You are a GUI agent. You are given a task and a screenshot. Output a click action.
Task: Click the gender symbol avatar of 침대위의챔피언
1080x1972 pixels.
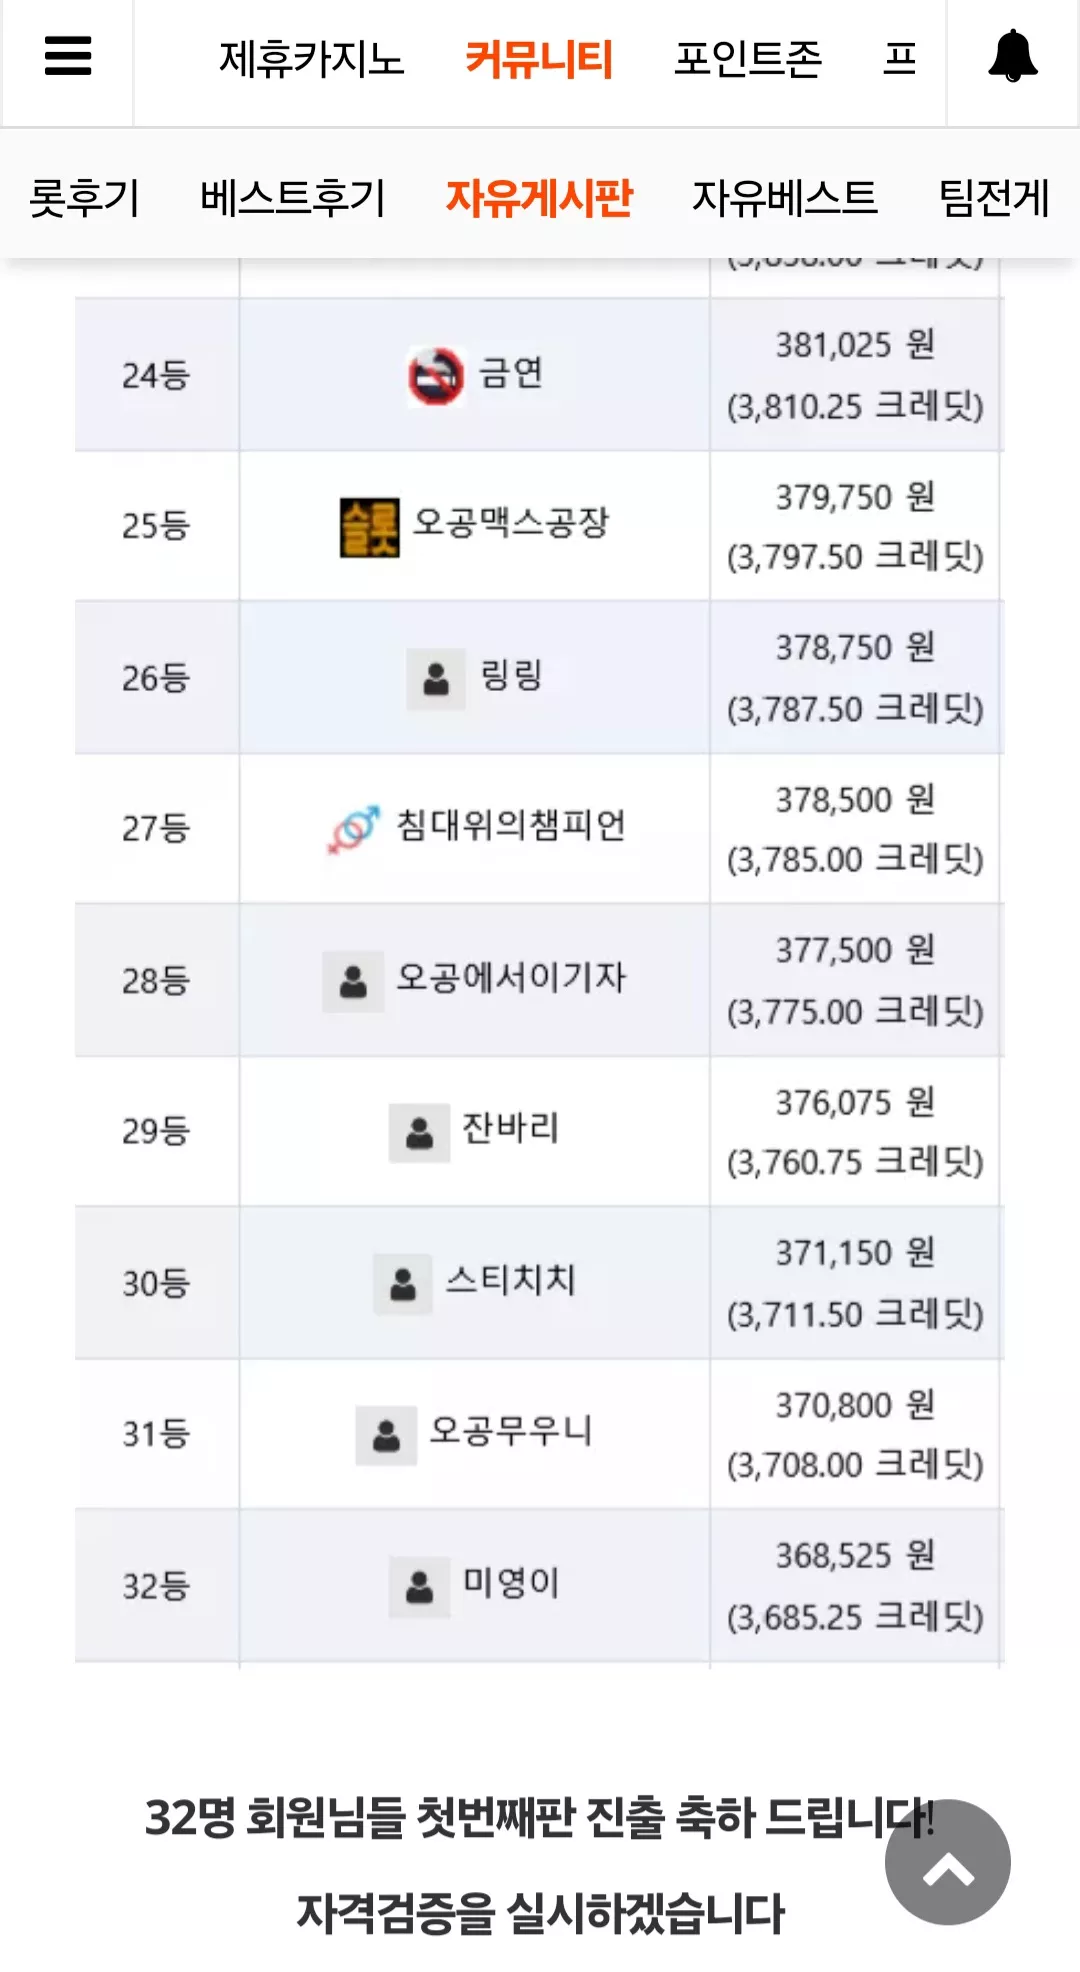click(x=354, y=829)
